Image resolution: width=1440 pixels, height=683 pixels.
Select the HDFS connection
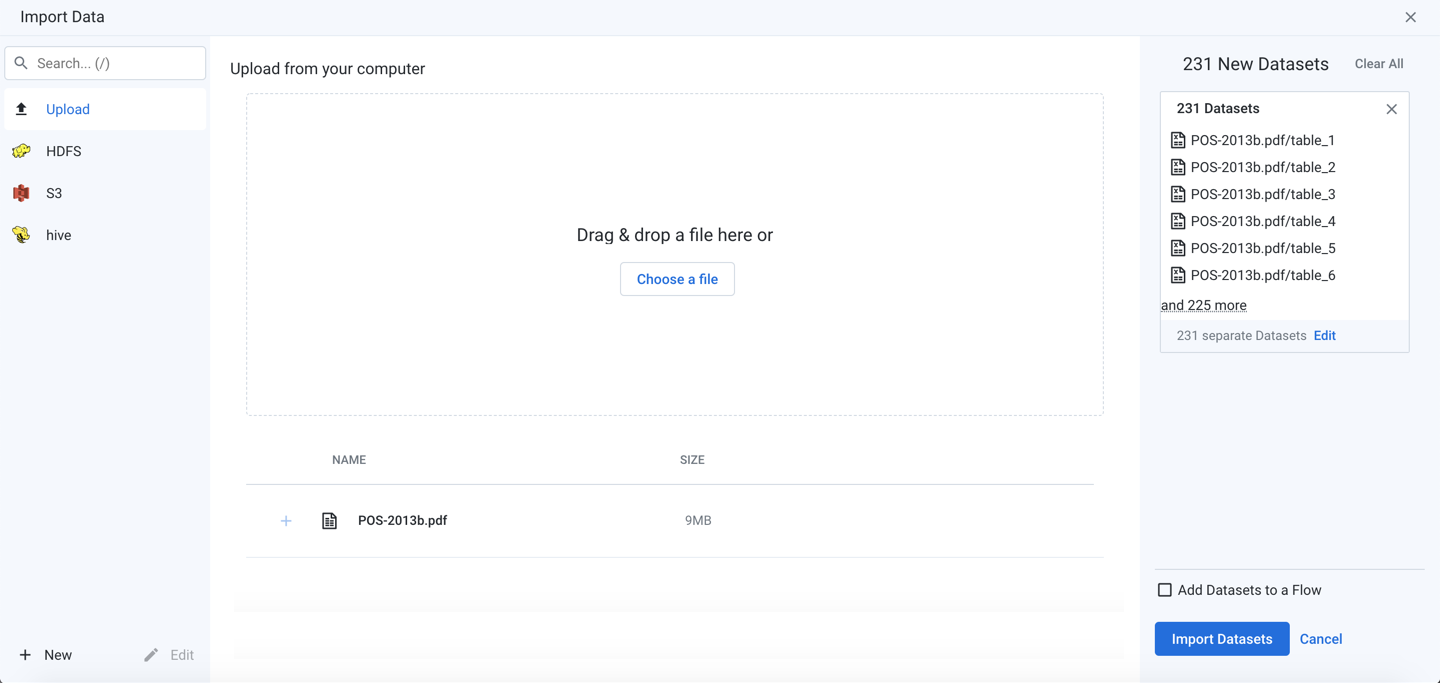tap(64, 151)
